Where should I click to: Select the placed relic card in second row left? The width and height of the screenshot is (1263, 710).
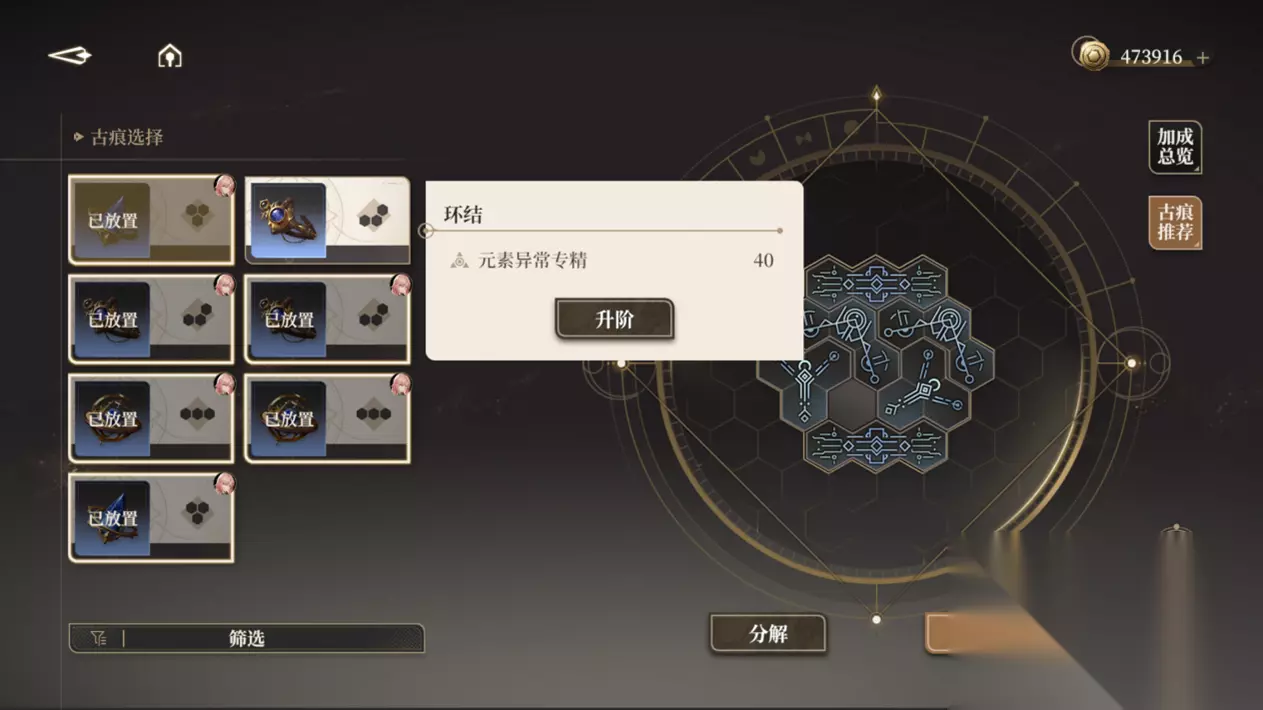point(151,320)
